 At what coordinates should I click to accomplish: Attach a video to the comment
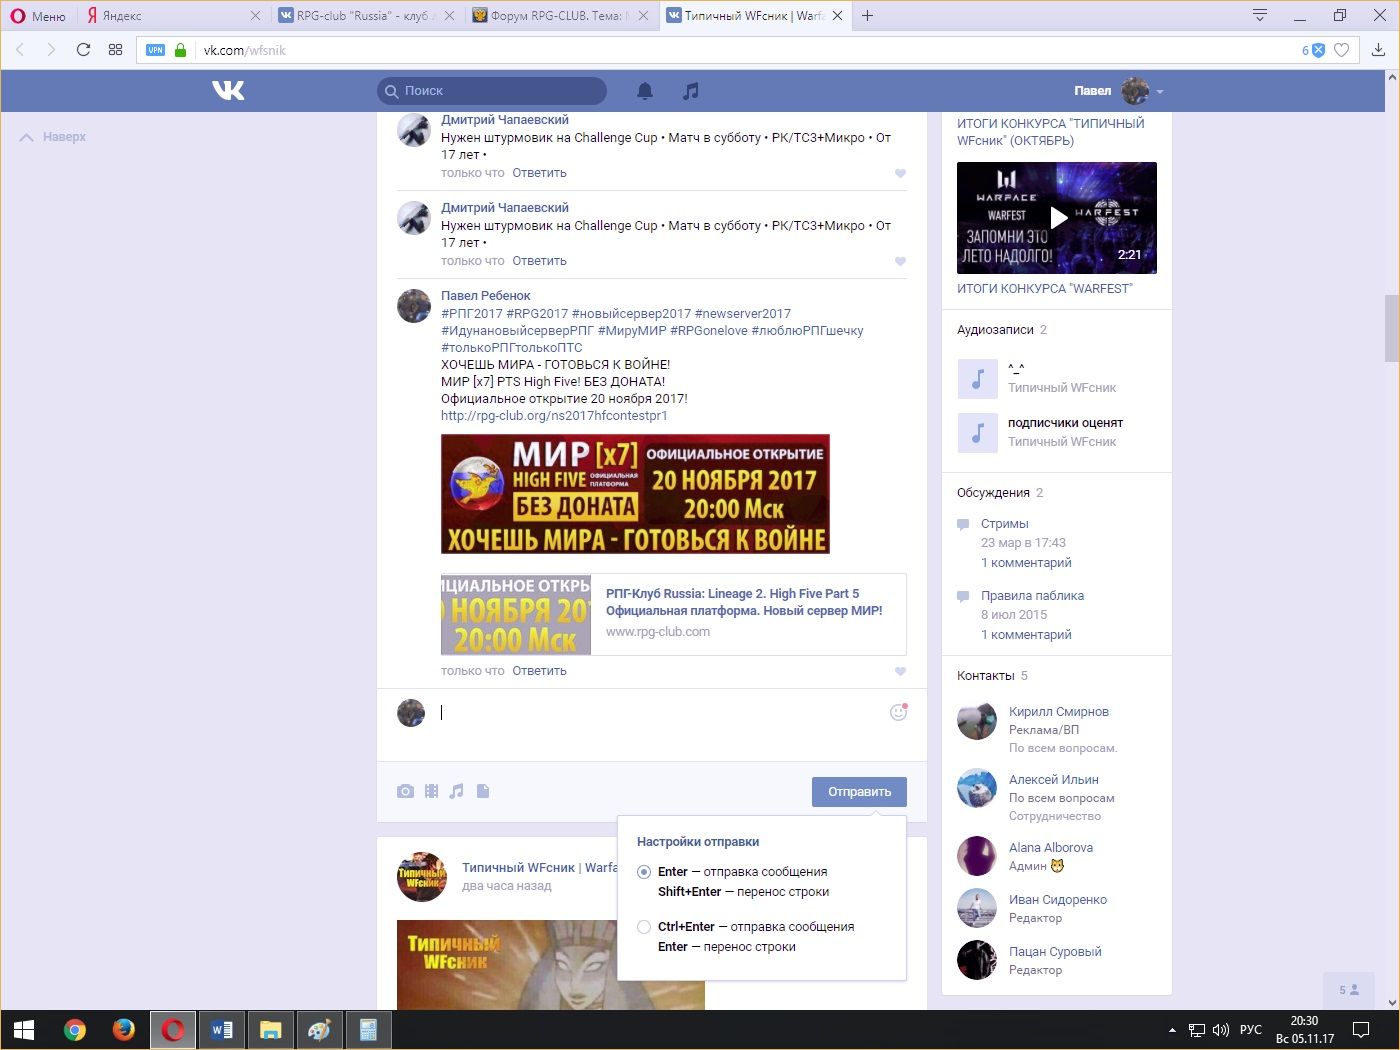431,791
